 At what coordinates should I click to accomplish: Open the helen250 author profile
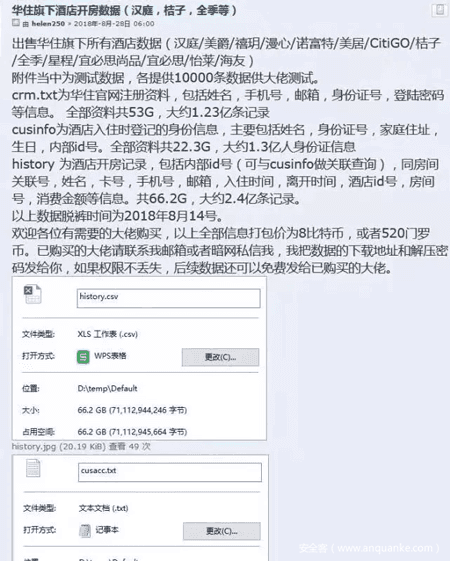(x=48, y=24)
